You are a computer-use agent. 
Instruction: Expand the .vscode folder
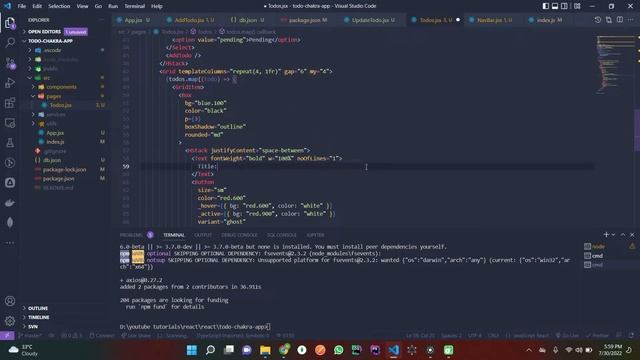tap(52, 50)
